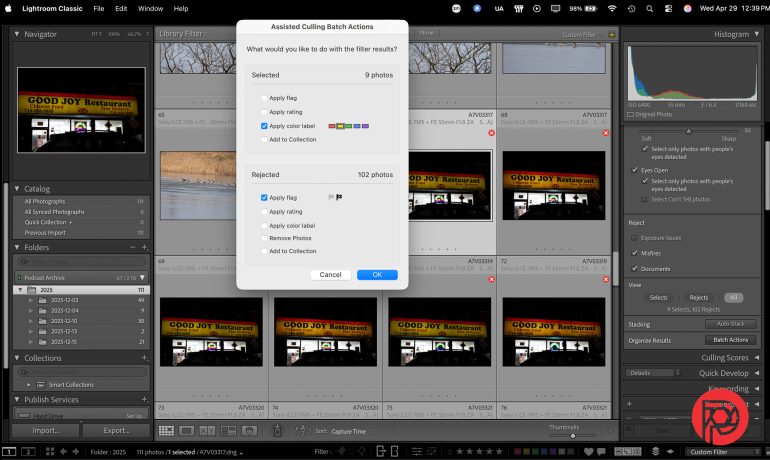Expand the 2025-12-03 folder
The height and width of the screenshot is (460, 770).
point(31,300)
